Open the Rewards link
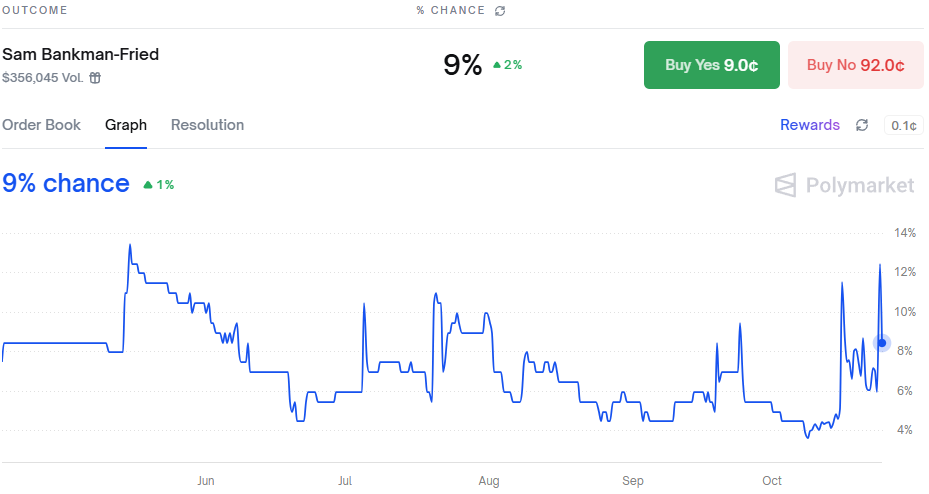Image resolution: width=929 pixels, height=494 pixels. click(809, 125)
